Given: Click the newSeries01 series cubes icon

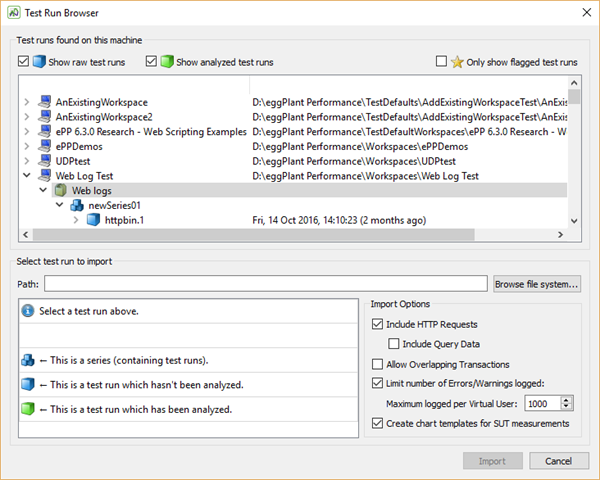Looking at the screenshot, I should (x=77, y=205).
